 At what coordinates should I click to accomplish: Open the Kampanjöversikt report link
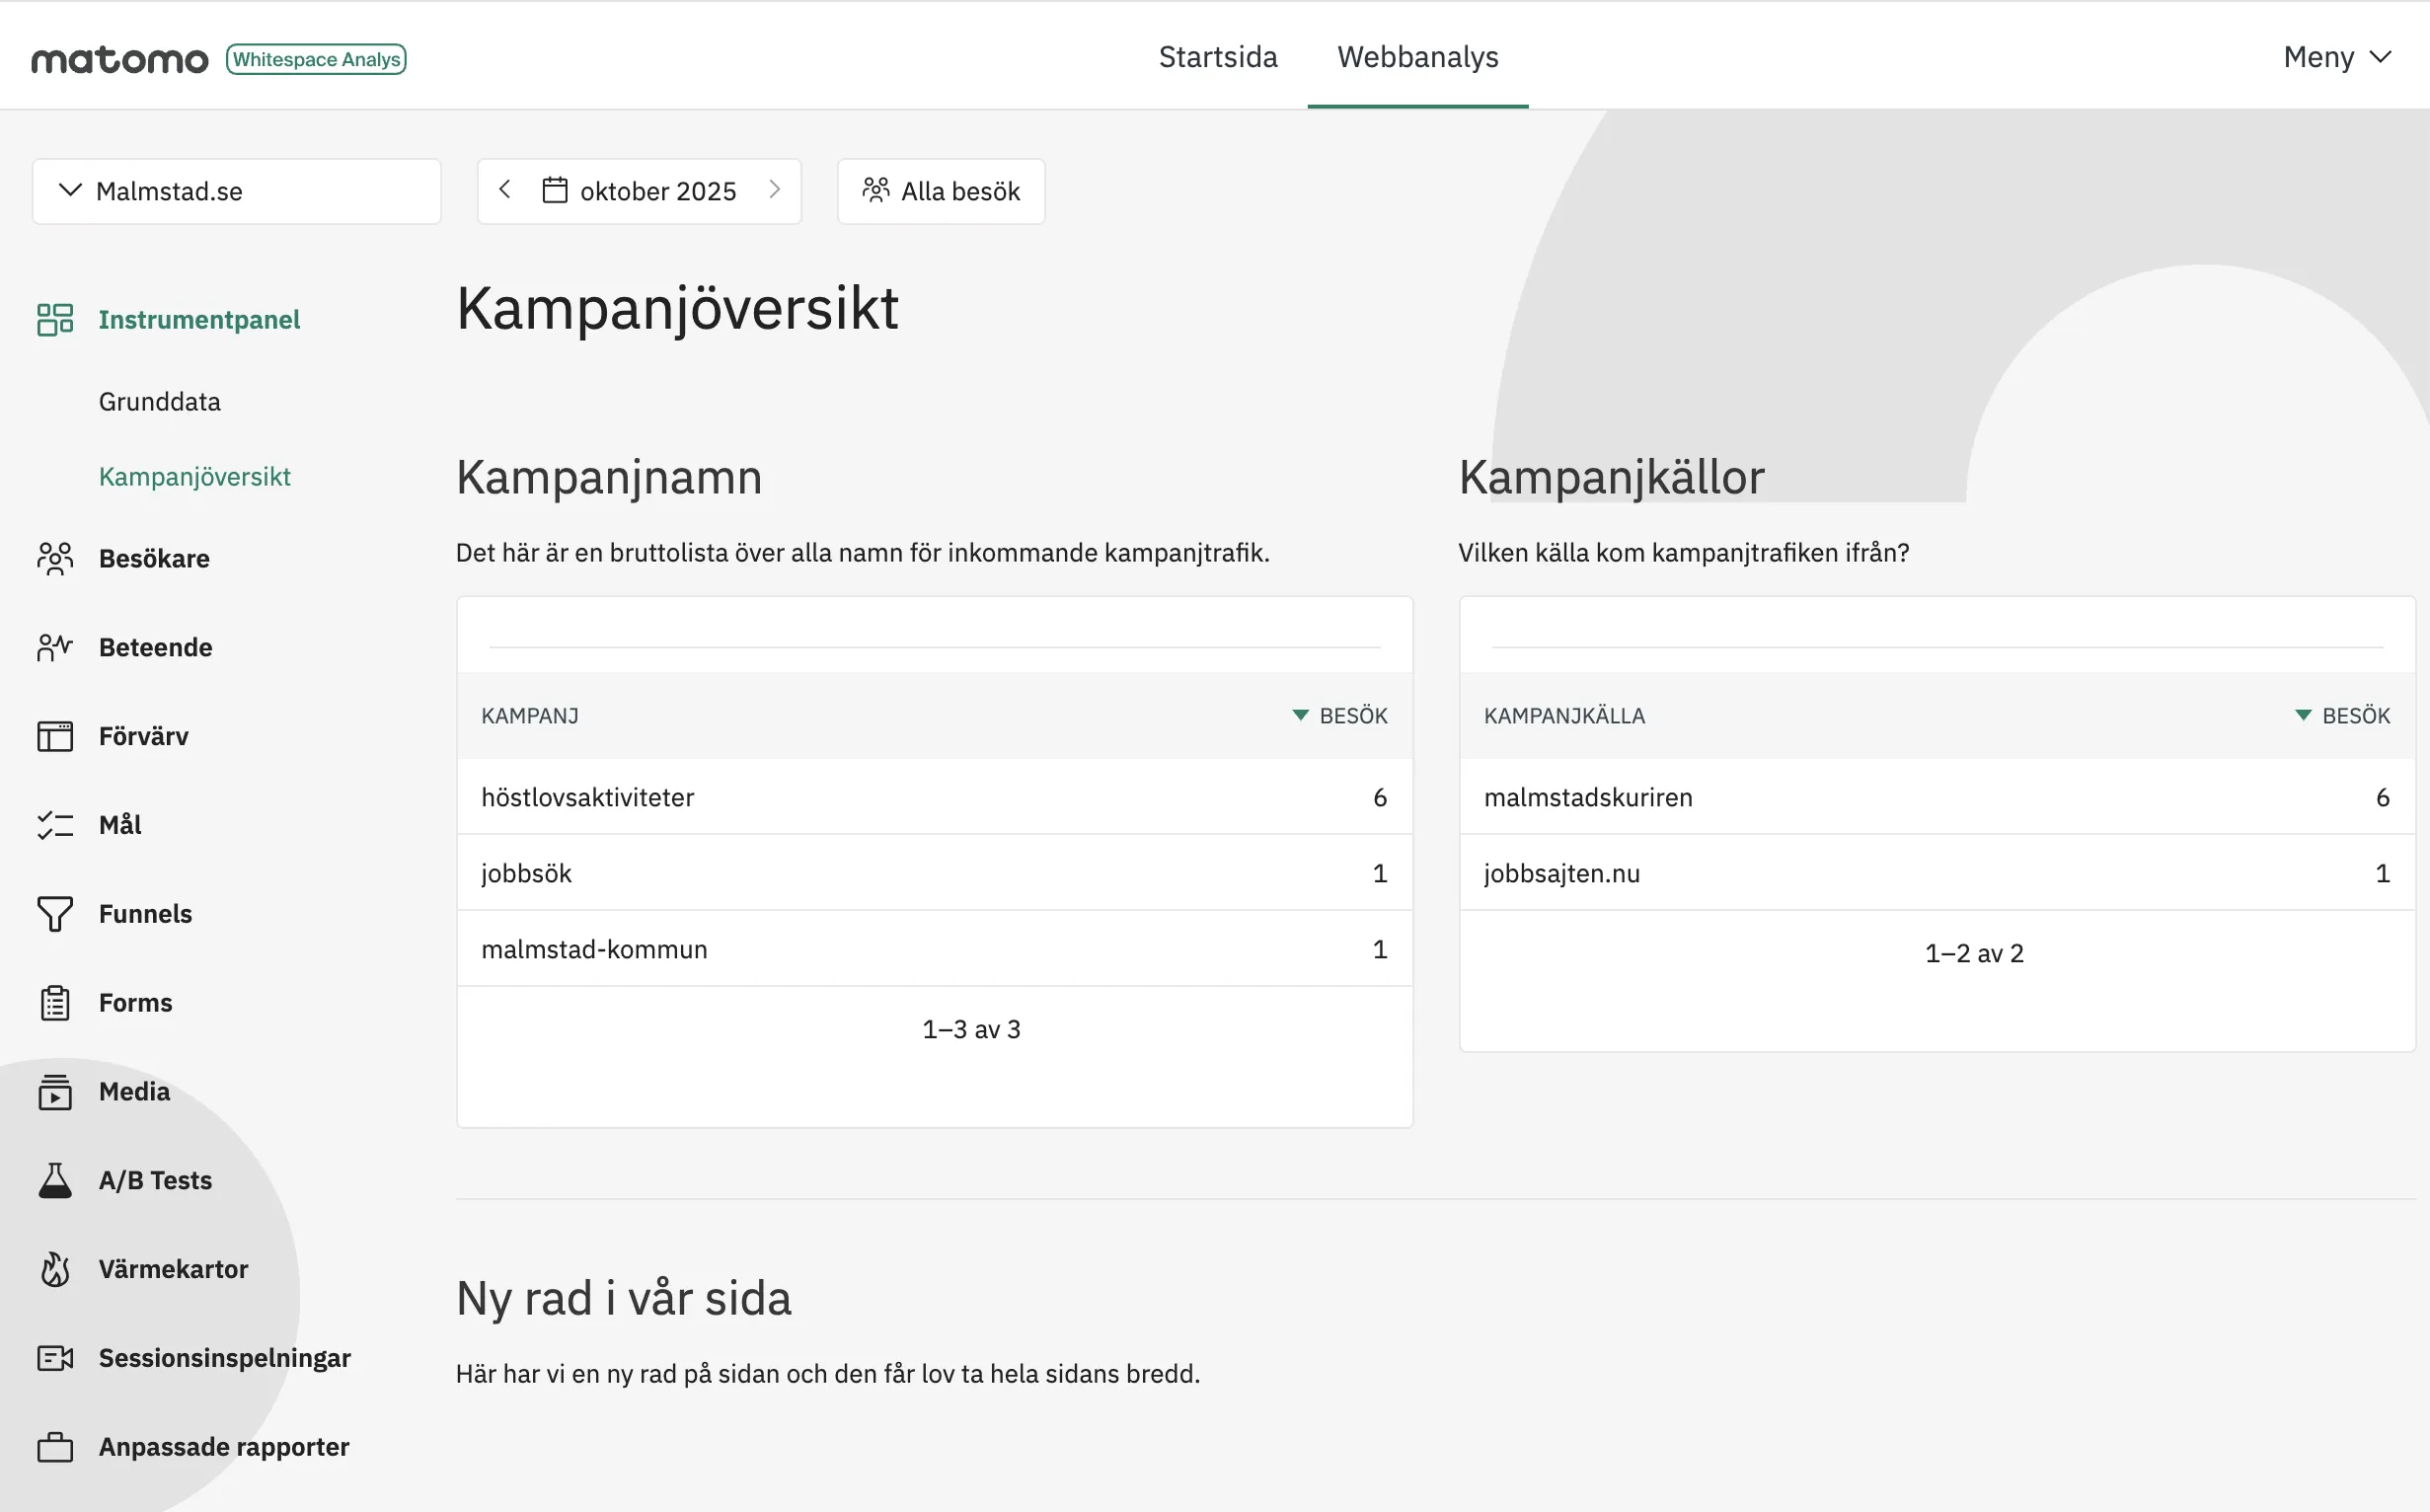tap(195, 477)
